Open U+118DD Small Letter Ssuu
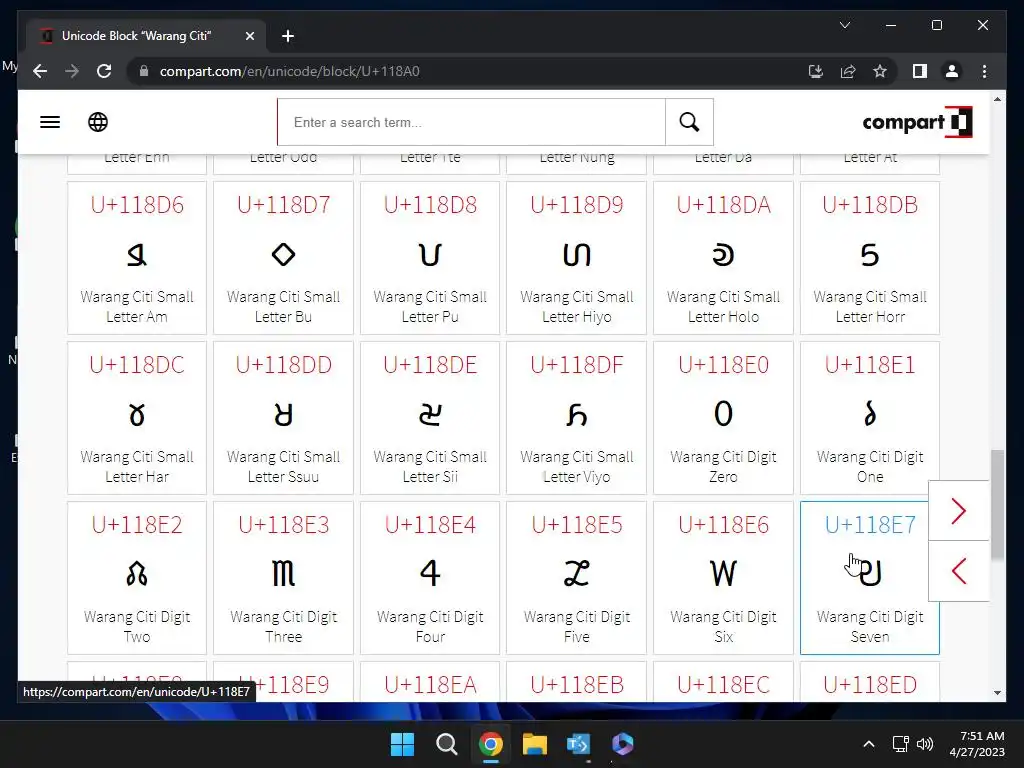The height and width of the screenshot is (768, 1024). (283, 418)
